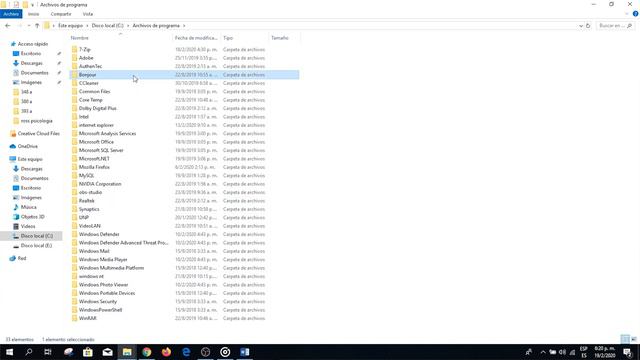Select the Core Temp folder
This screenshot has height=360, width=640.
[x=91, y=100]
